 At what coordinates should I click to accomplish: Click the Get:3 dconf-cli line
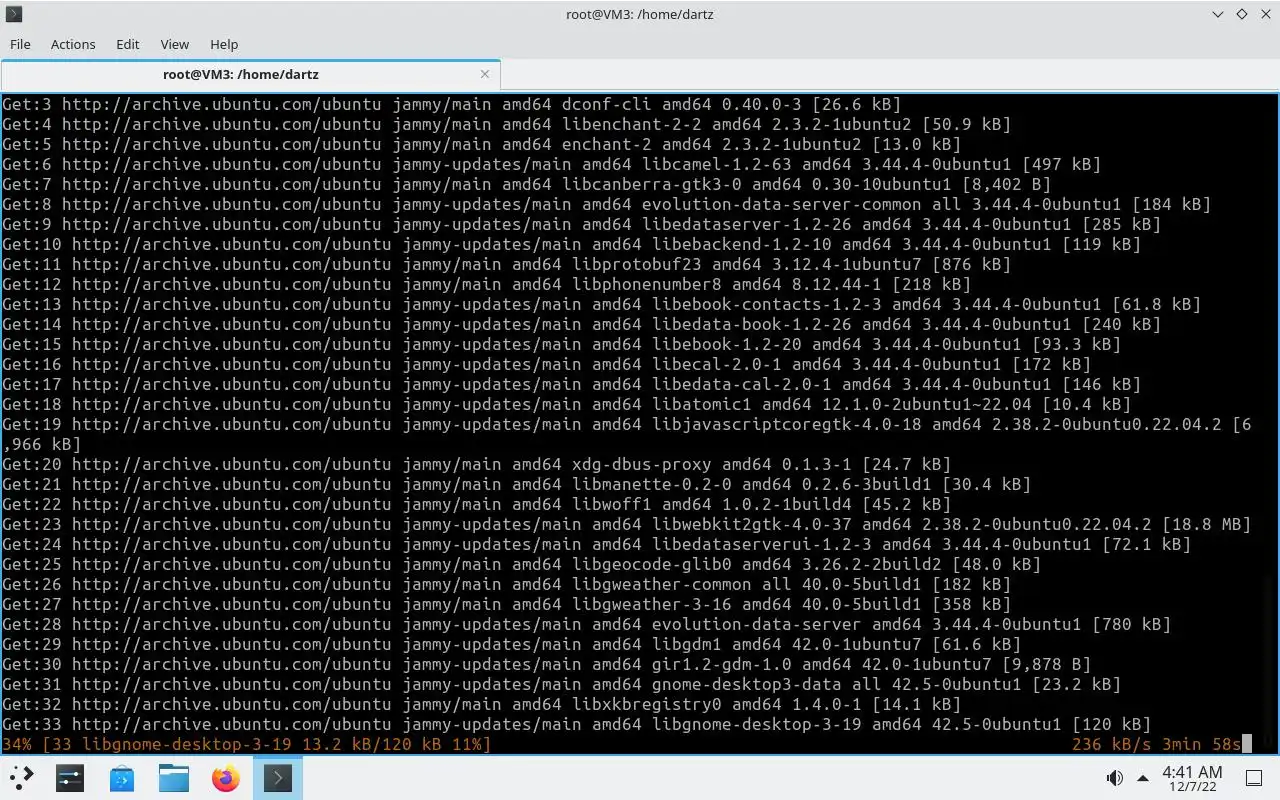coord(451,104)
